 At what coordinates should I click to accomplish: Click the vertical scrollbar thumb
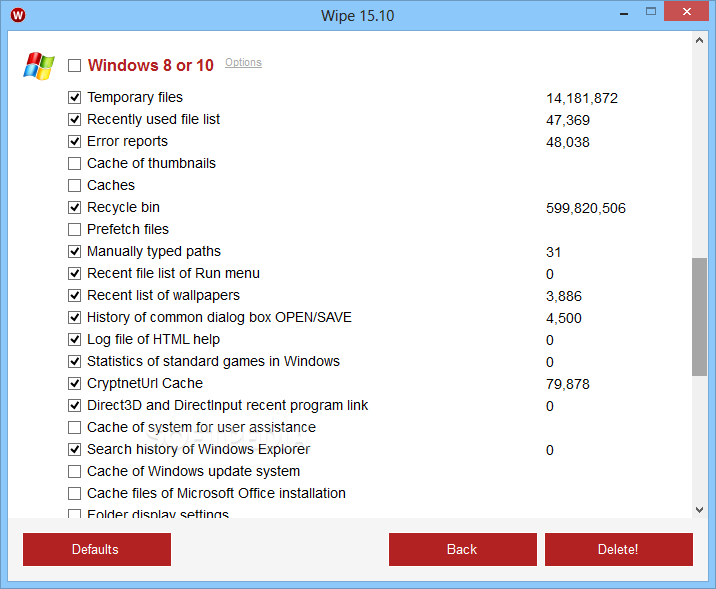click(x=699, y=317)
